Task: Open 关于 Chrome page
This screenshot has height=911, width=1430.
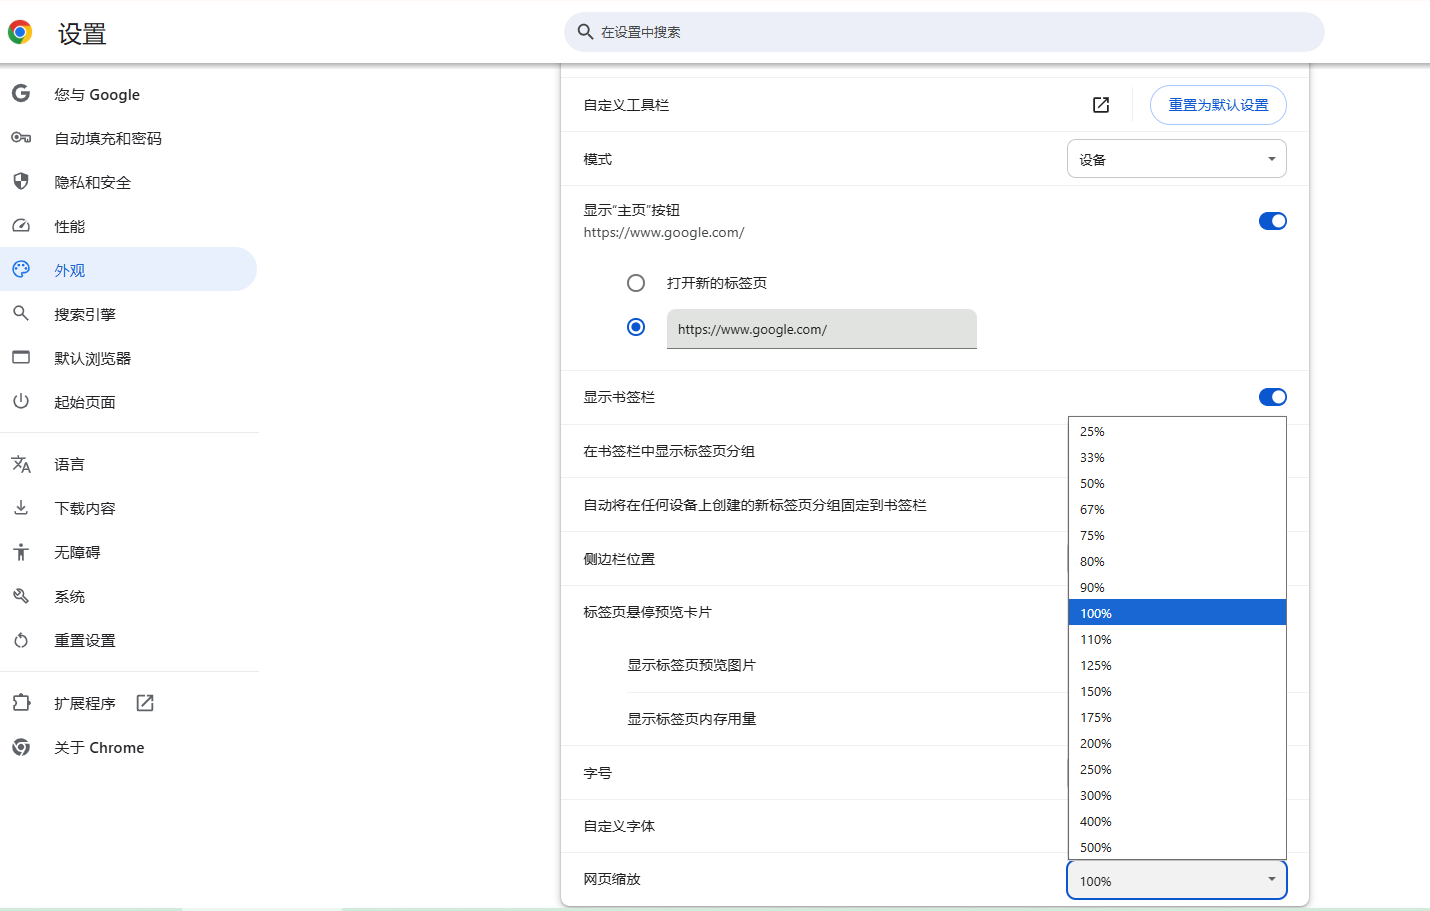Action: (128, 747)
